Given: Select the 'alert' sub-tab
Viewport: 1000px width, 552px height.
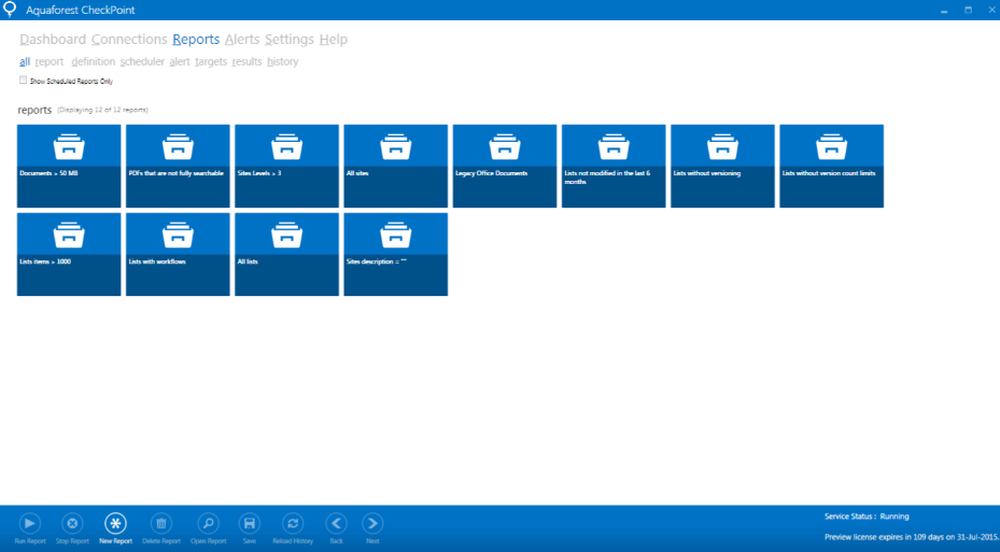Looking at the screenshot, I should click(x=179, y=62).
